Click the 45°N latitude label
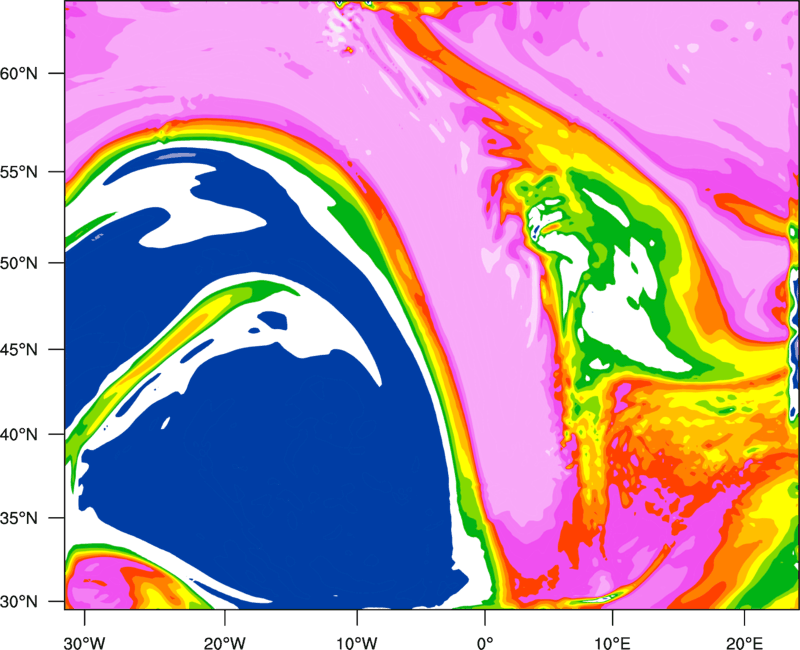 [19, 349]
